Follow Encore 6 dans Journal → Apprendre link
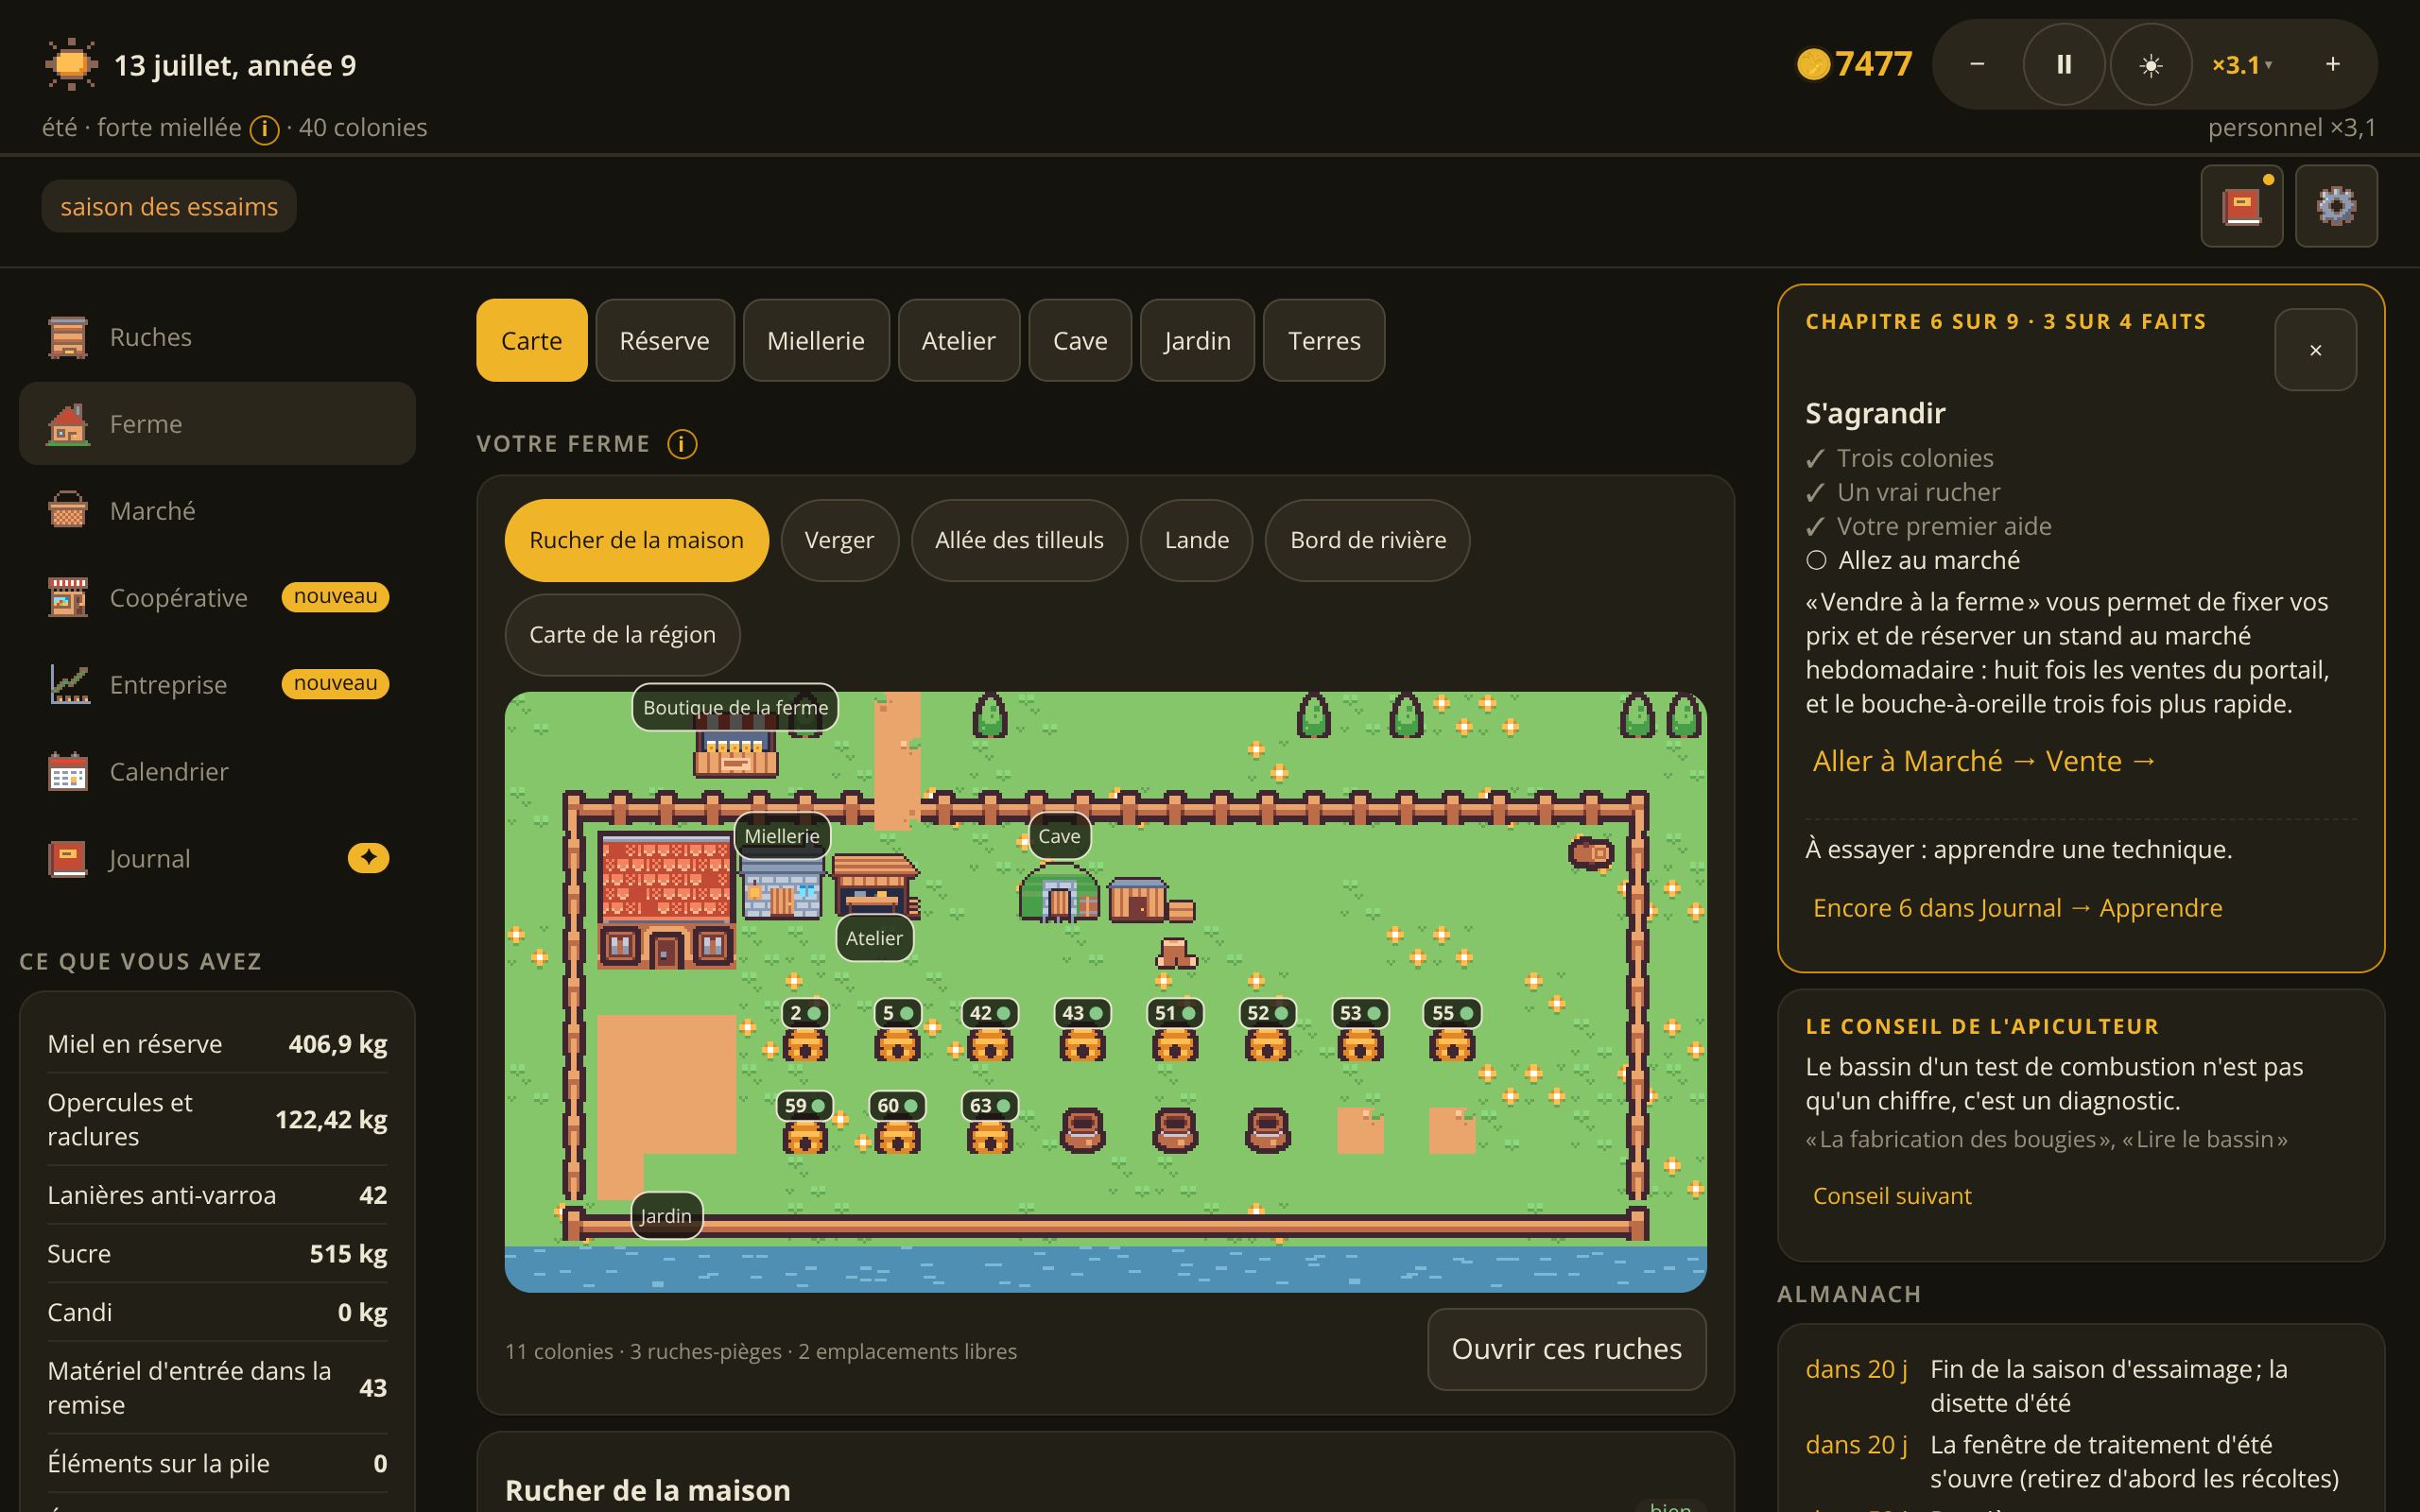This screenshot has height=1512, width=2420. point(2017,908)
